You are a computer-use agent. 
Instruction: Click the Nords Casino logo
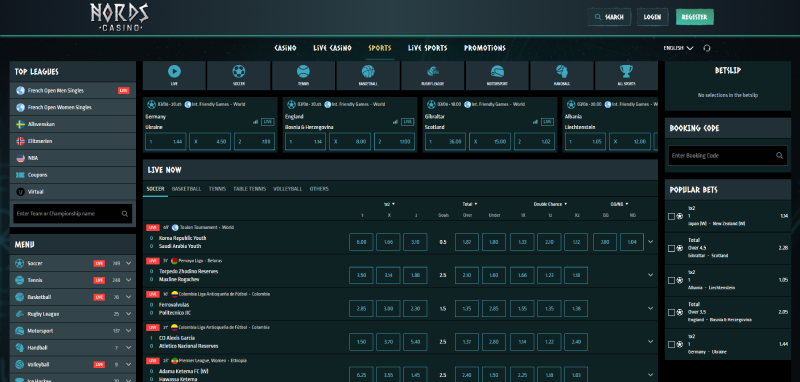(119, 17)
